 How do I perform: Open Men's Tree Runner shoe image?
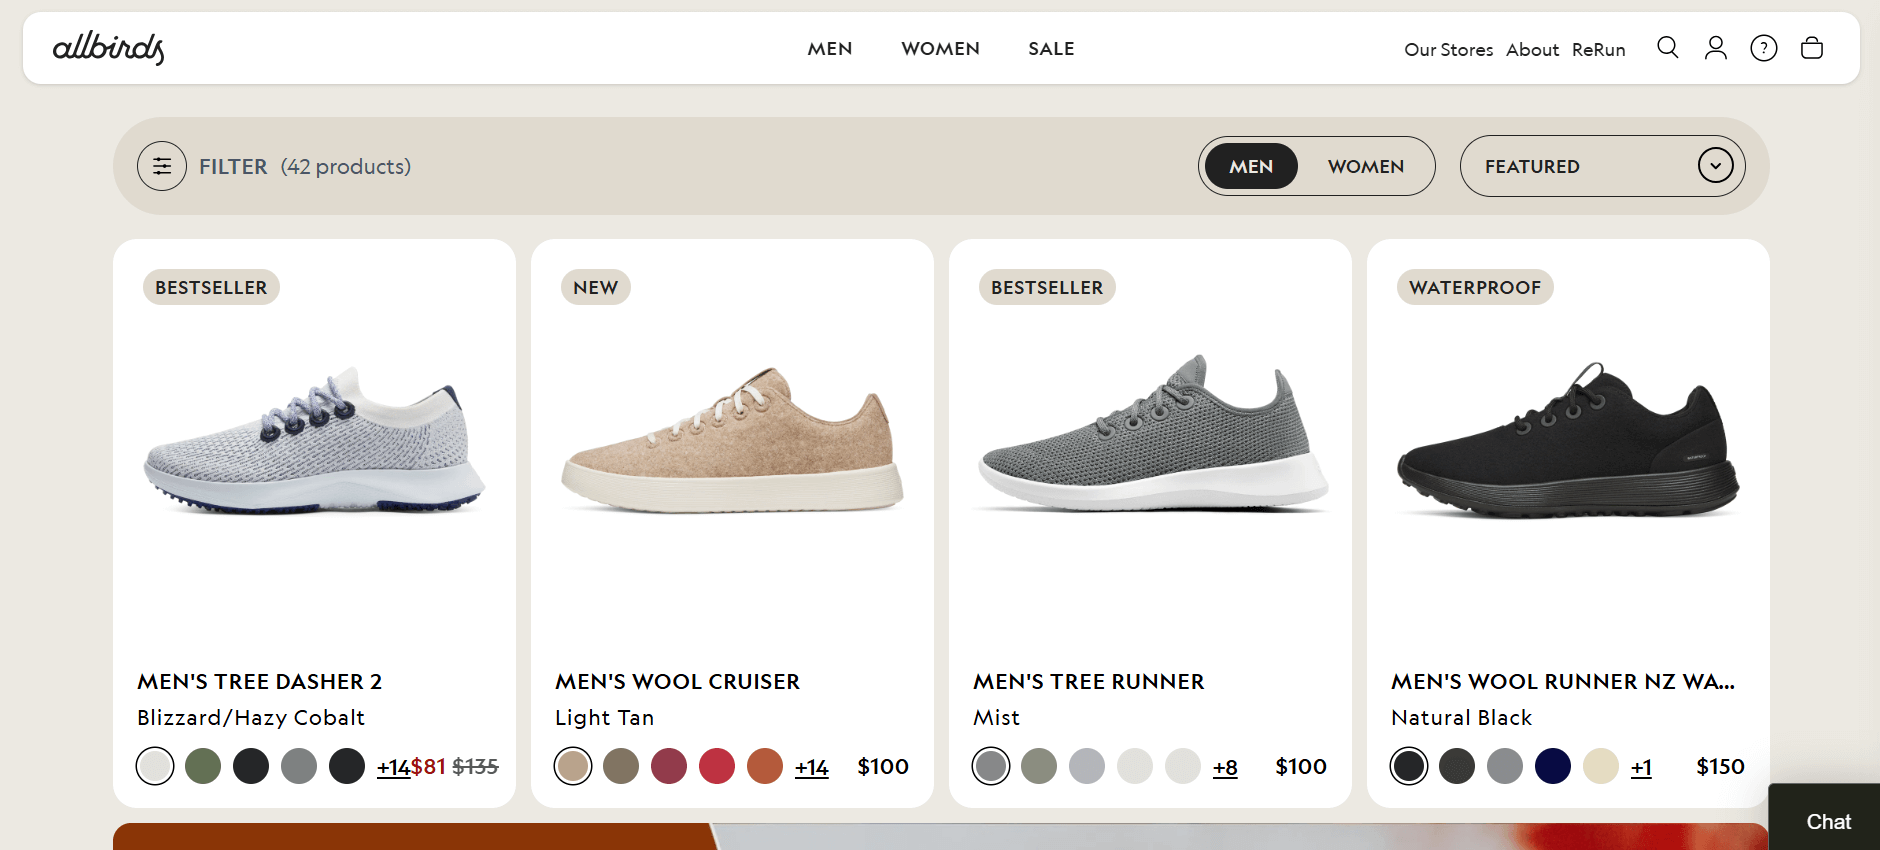tap(1150, 434)
